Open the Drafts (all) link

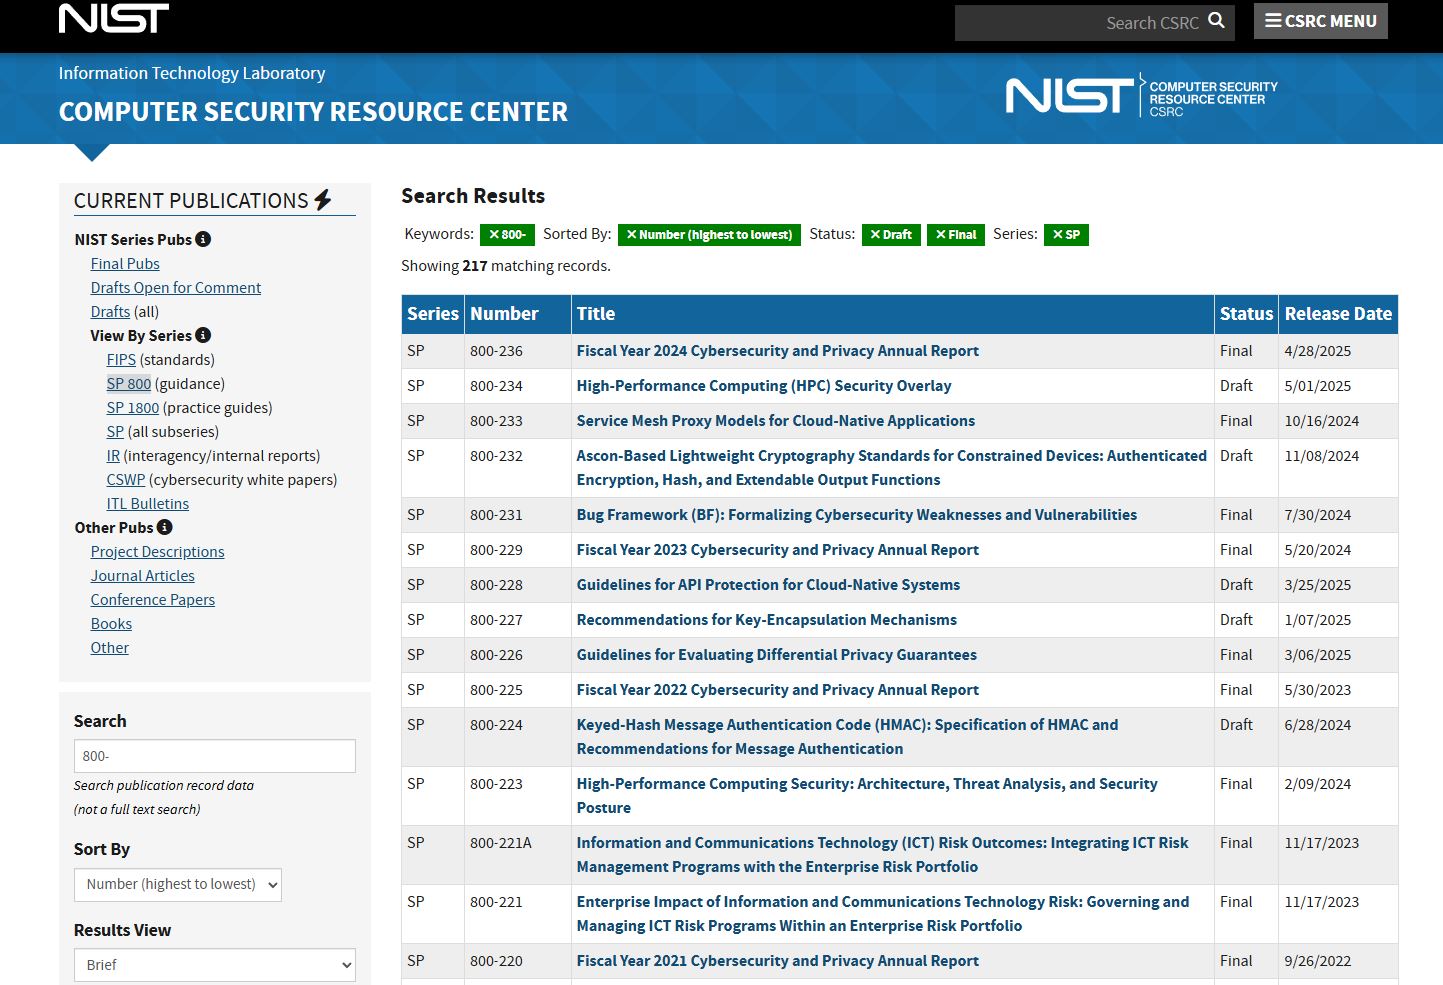tap(110, 311)
